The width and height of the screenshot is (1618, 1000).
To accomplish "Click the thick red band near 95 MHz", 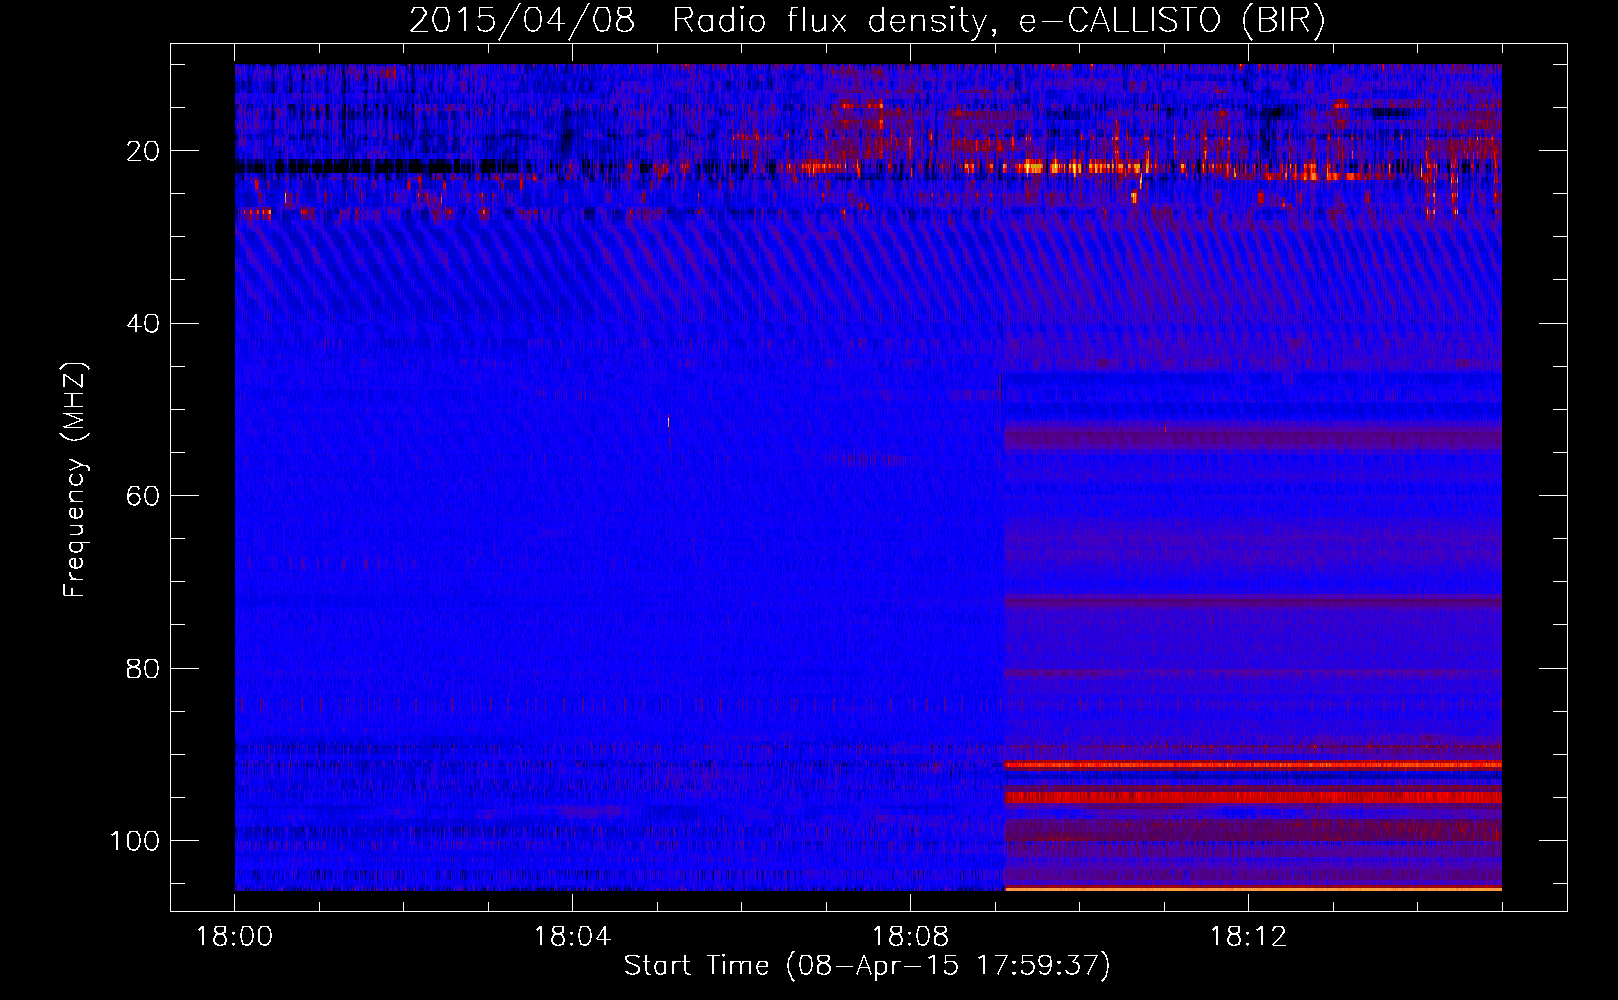I will pyautogui.click(x=1253, y=798).
